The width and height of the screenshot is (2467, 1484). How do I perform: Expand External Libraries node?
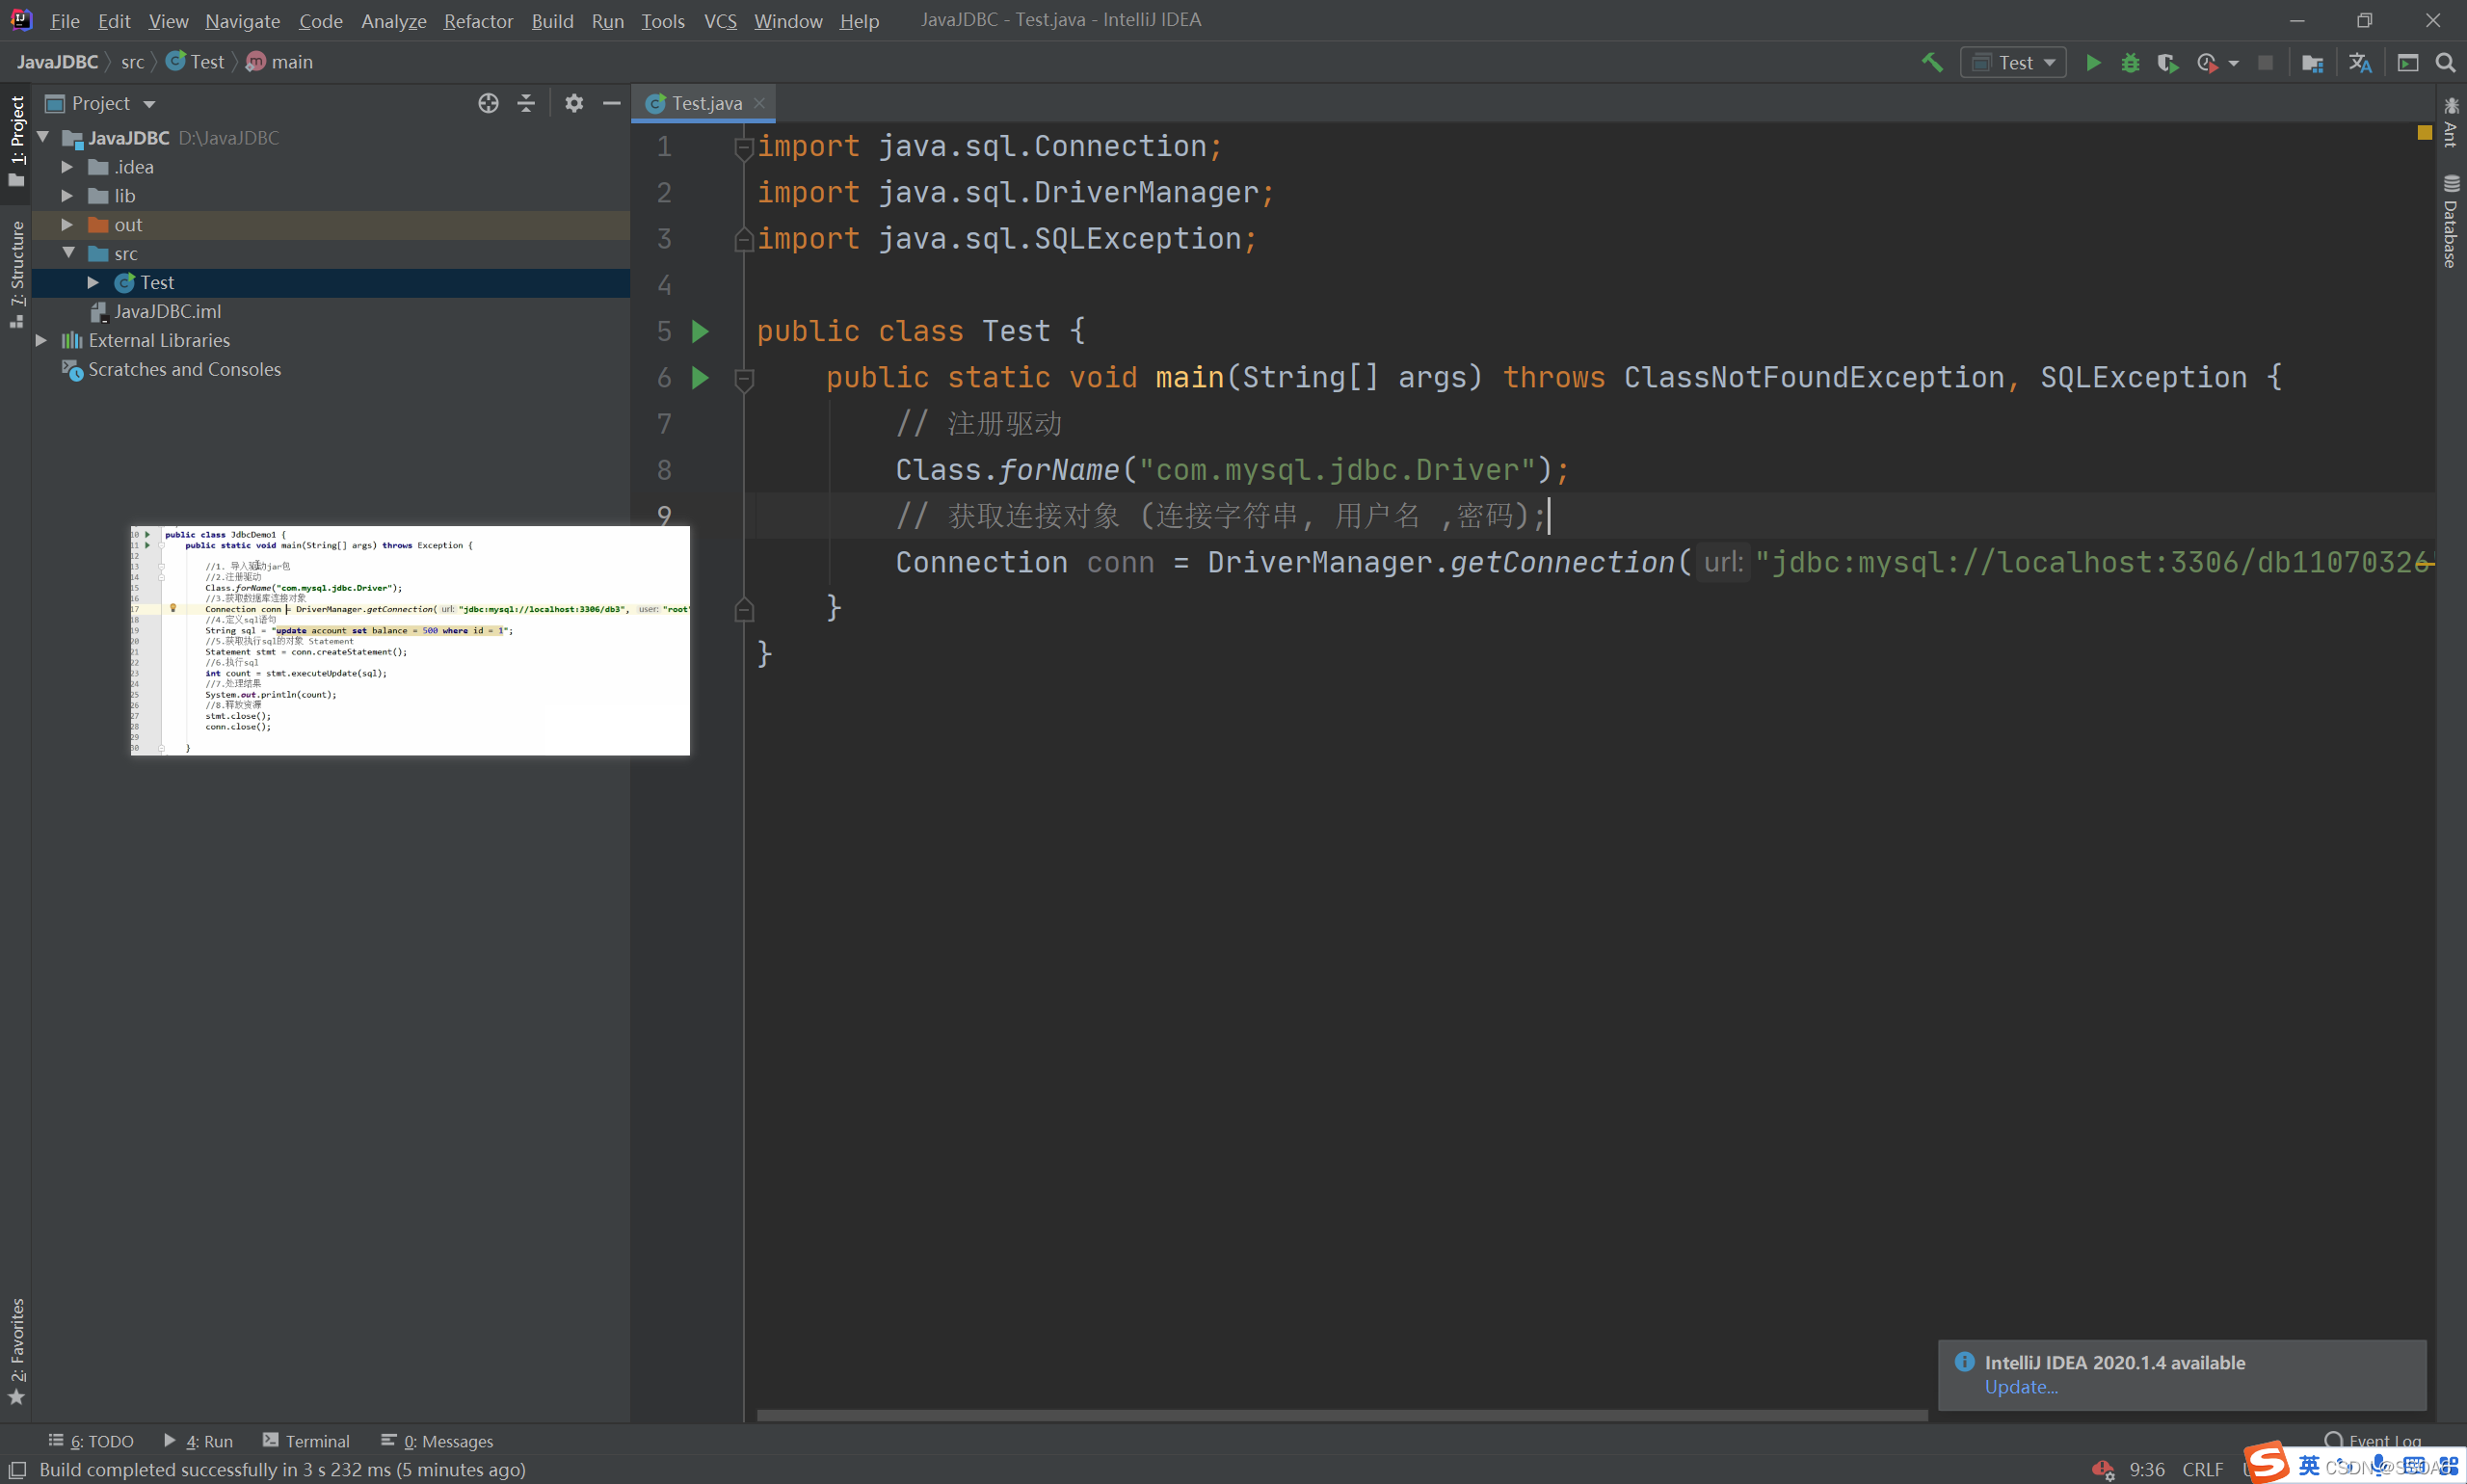tap(41, 340)
